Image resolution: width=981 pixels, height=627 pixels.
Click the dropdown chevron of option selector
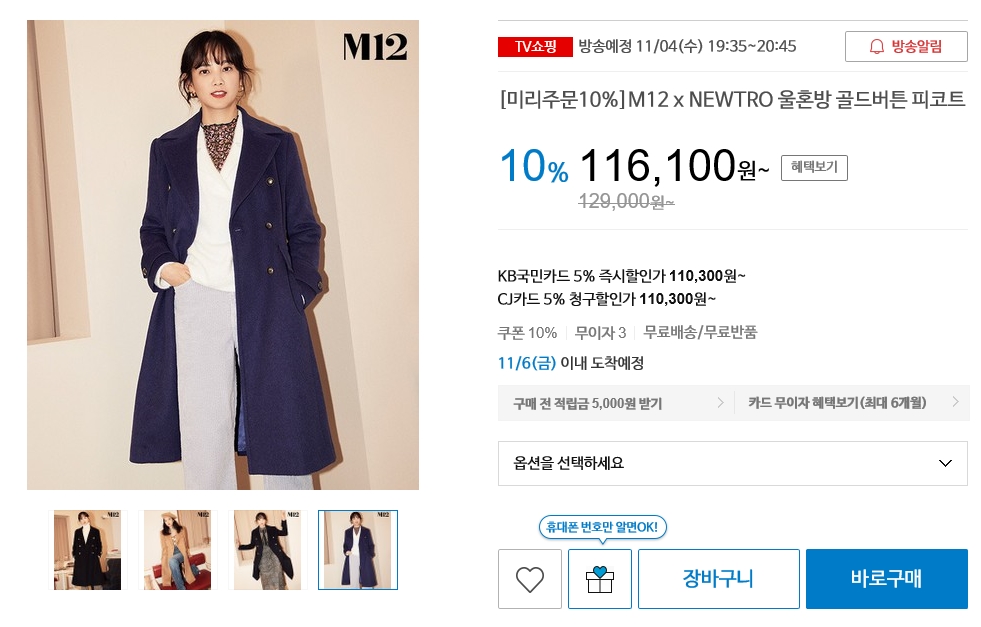[945, 463]
